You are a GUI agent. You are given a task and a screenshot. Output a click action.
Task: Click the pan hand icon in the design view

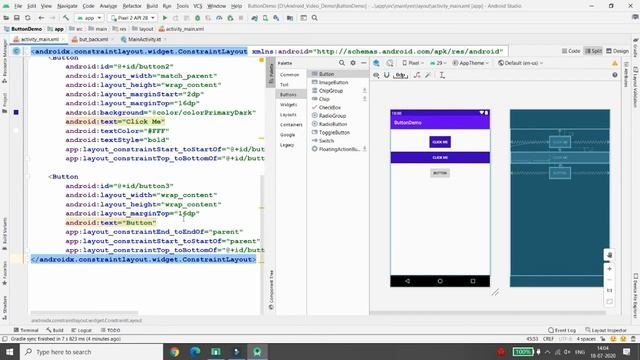[609, 255]
